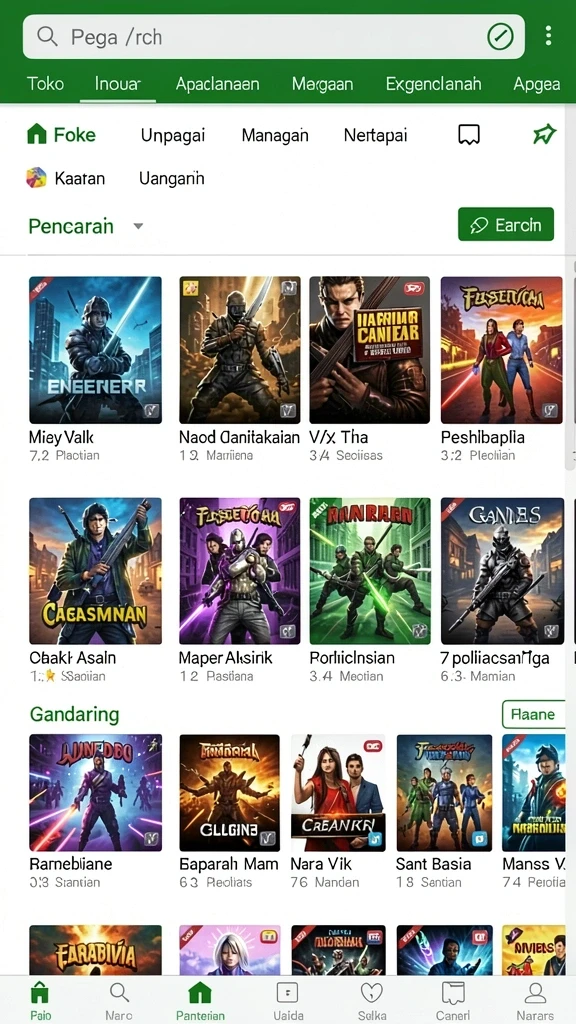Click into the Pega search input field
The height and width of the screenshot is (1024, 576).
[274, 37]
